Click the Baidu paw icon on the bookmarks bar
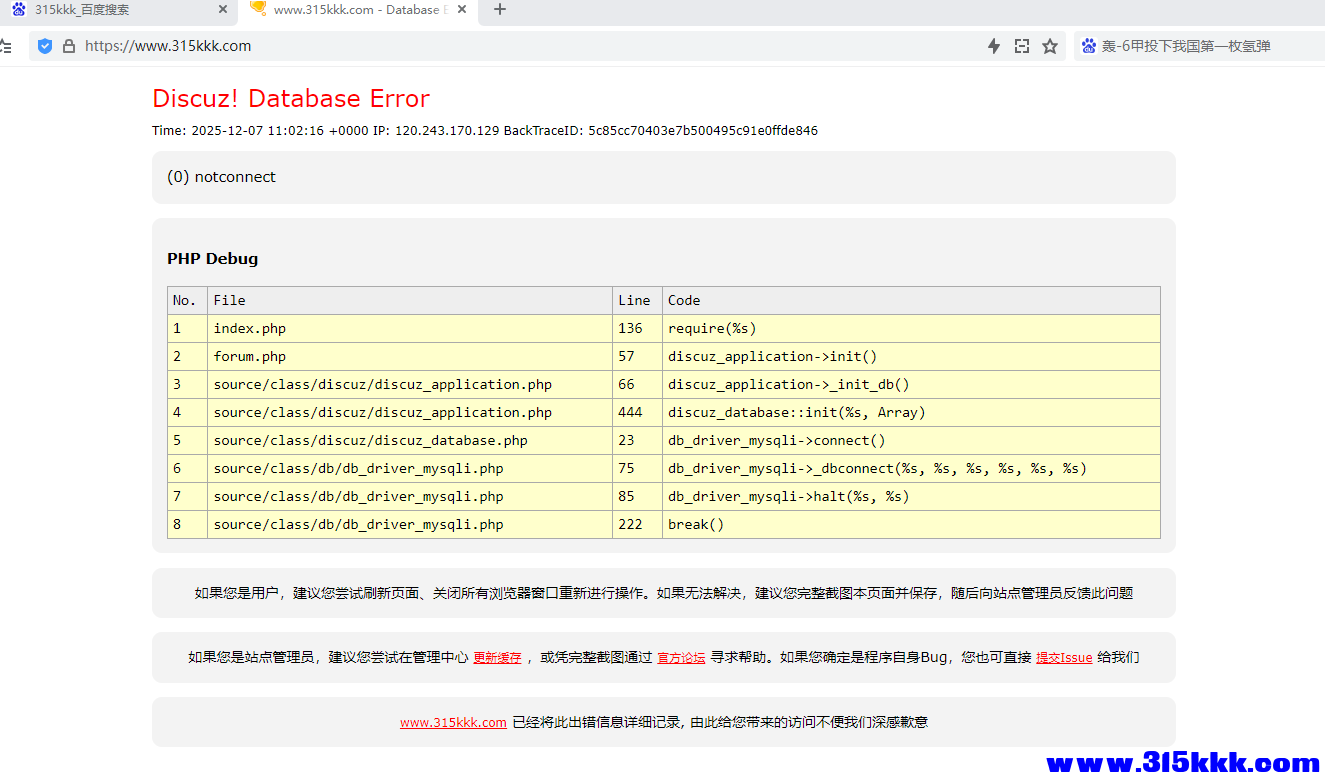Viewport: 1325px width, 778px height. [x=1087, y=46]
